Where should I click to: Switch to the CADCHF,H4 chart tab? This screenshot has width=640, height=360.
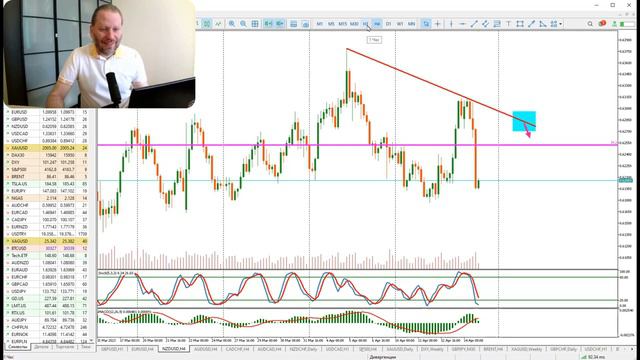(x=237, y=349)
